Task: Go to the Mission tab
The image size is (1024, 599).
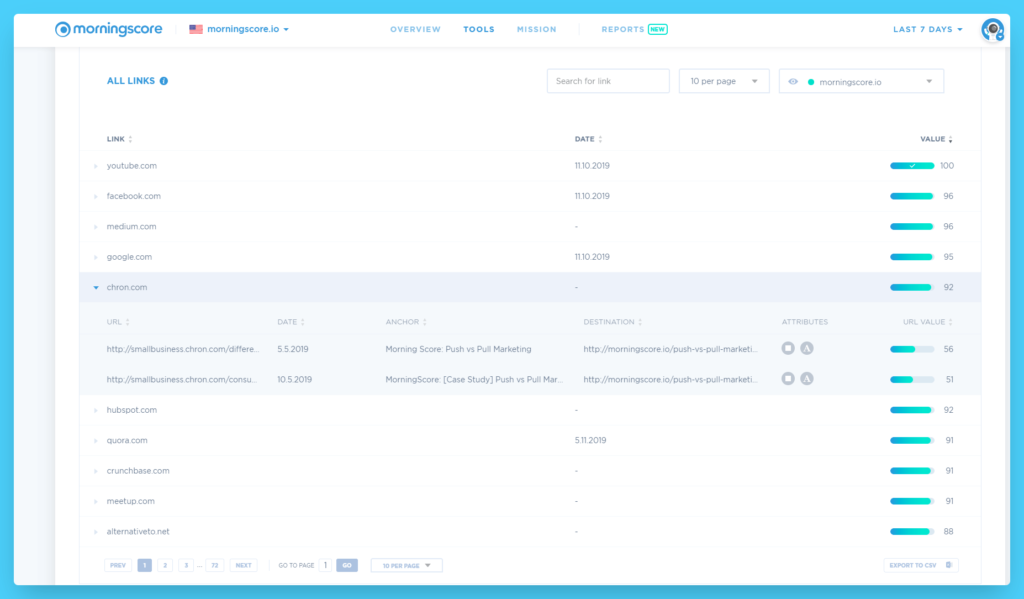Action: coord(537,29)
